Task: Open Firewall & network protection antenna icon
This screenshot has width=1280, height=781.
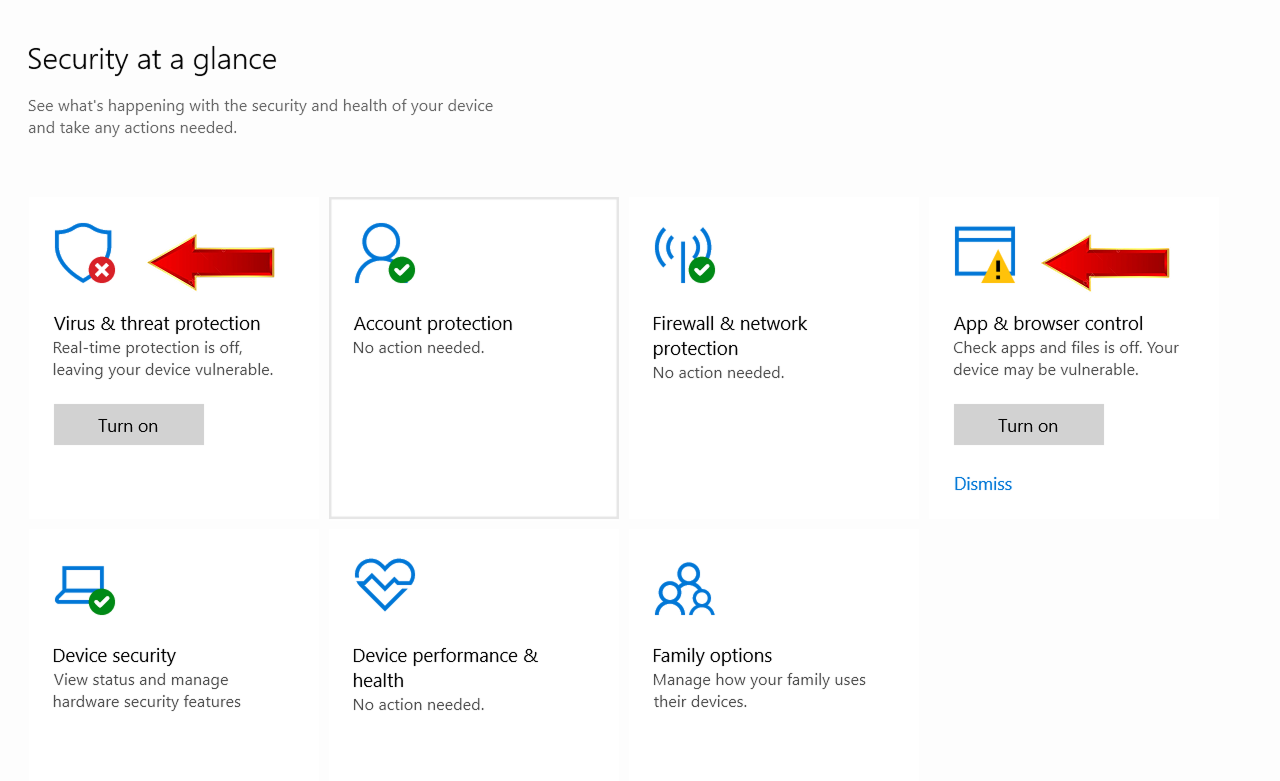Action: 685,254
